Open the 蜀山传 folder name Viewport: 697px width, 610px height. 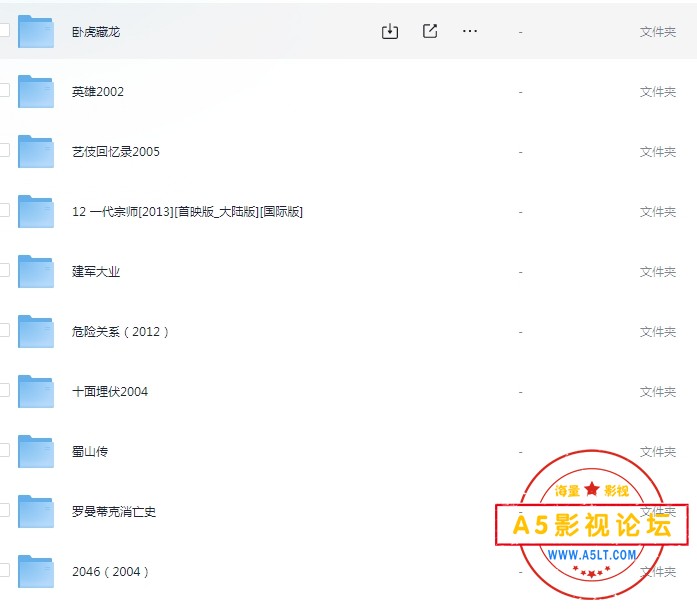(90, 452)
